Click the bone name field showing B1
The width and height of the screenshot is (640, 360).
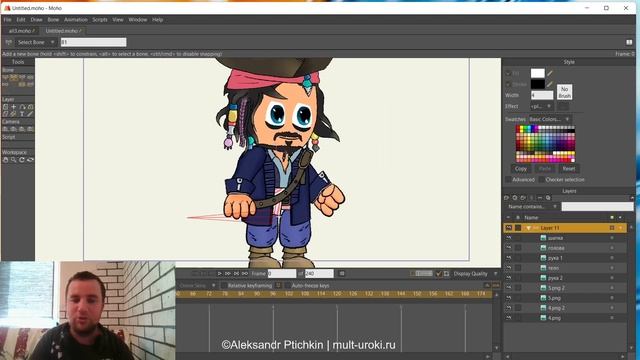pyautogui.click(x=93, y=42)
